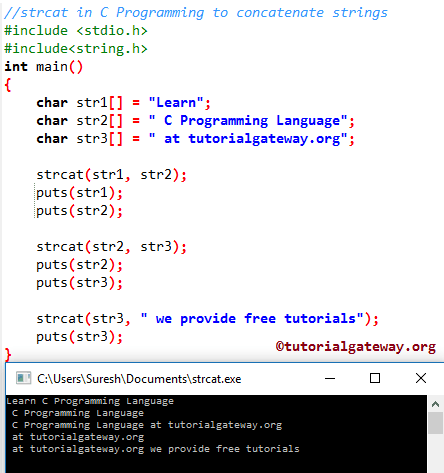The width and height of the screenshot is (444, 473).
Task: Click the string literal "Learn"
Action: pos(176,102)
